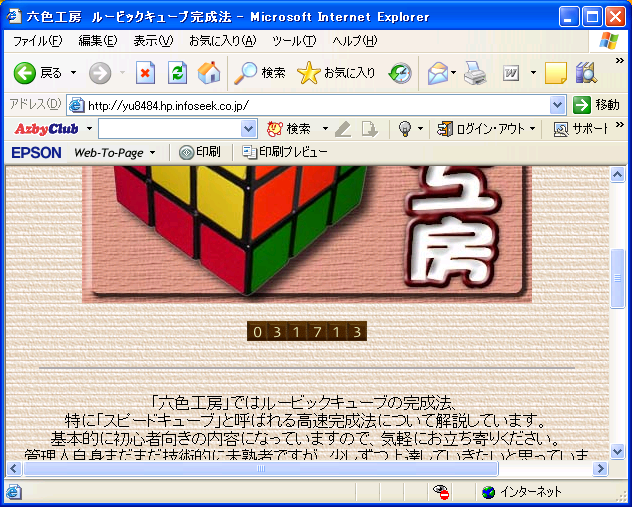The height and width of the screenshot is (507, 632).
Task: Click the EPSON 印刷プレビュー button
Action: (286, 152)
